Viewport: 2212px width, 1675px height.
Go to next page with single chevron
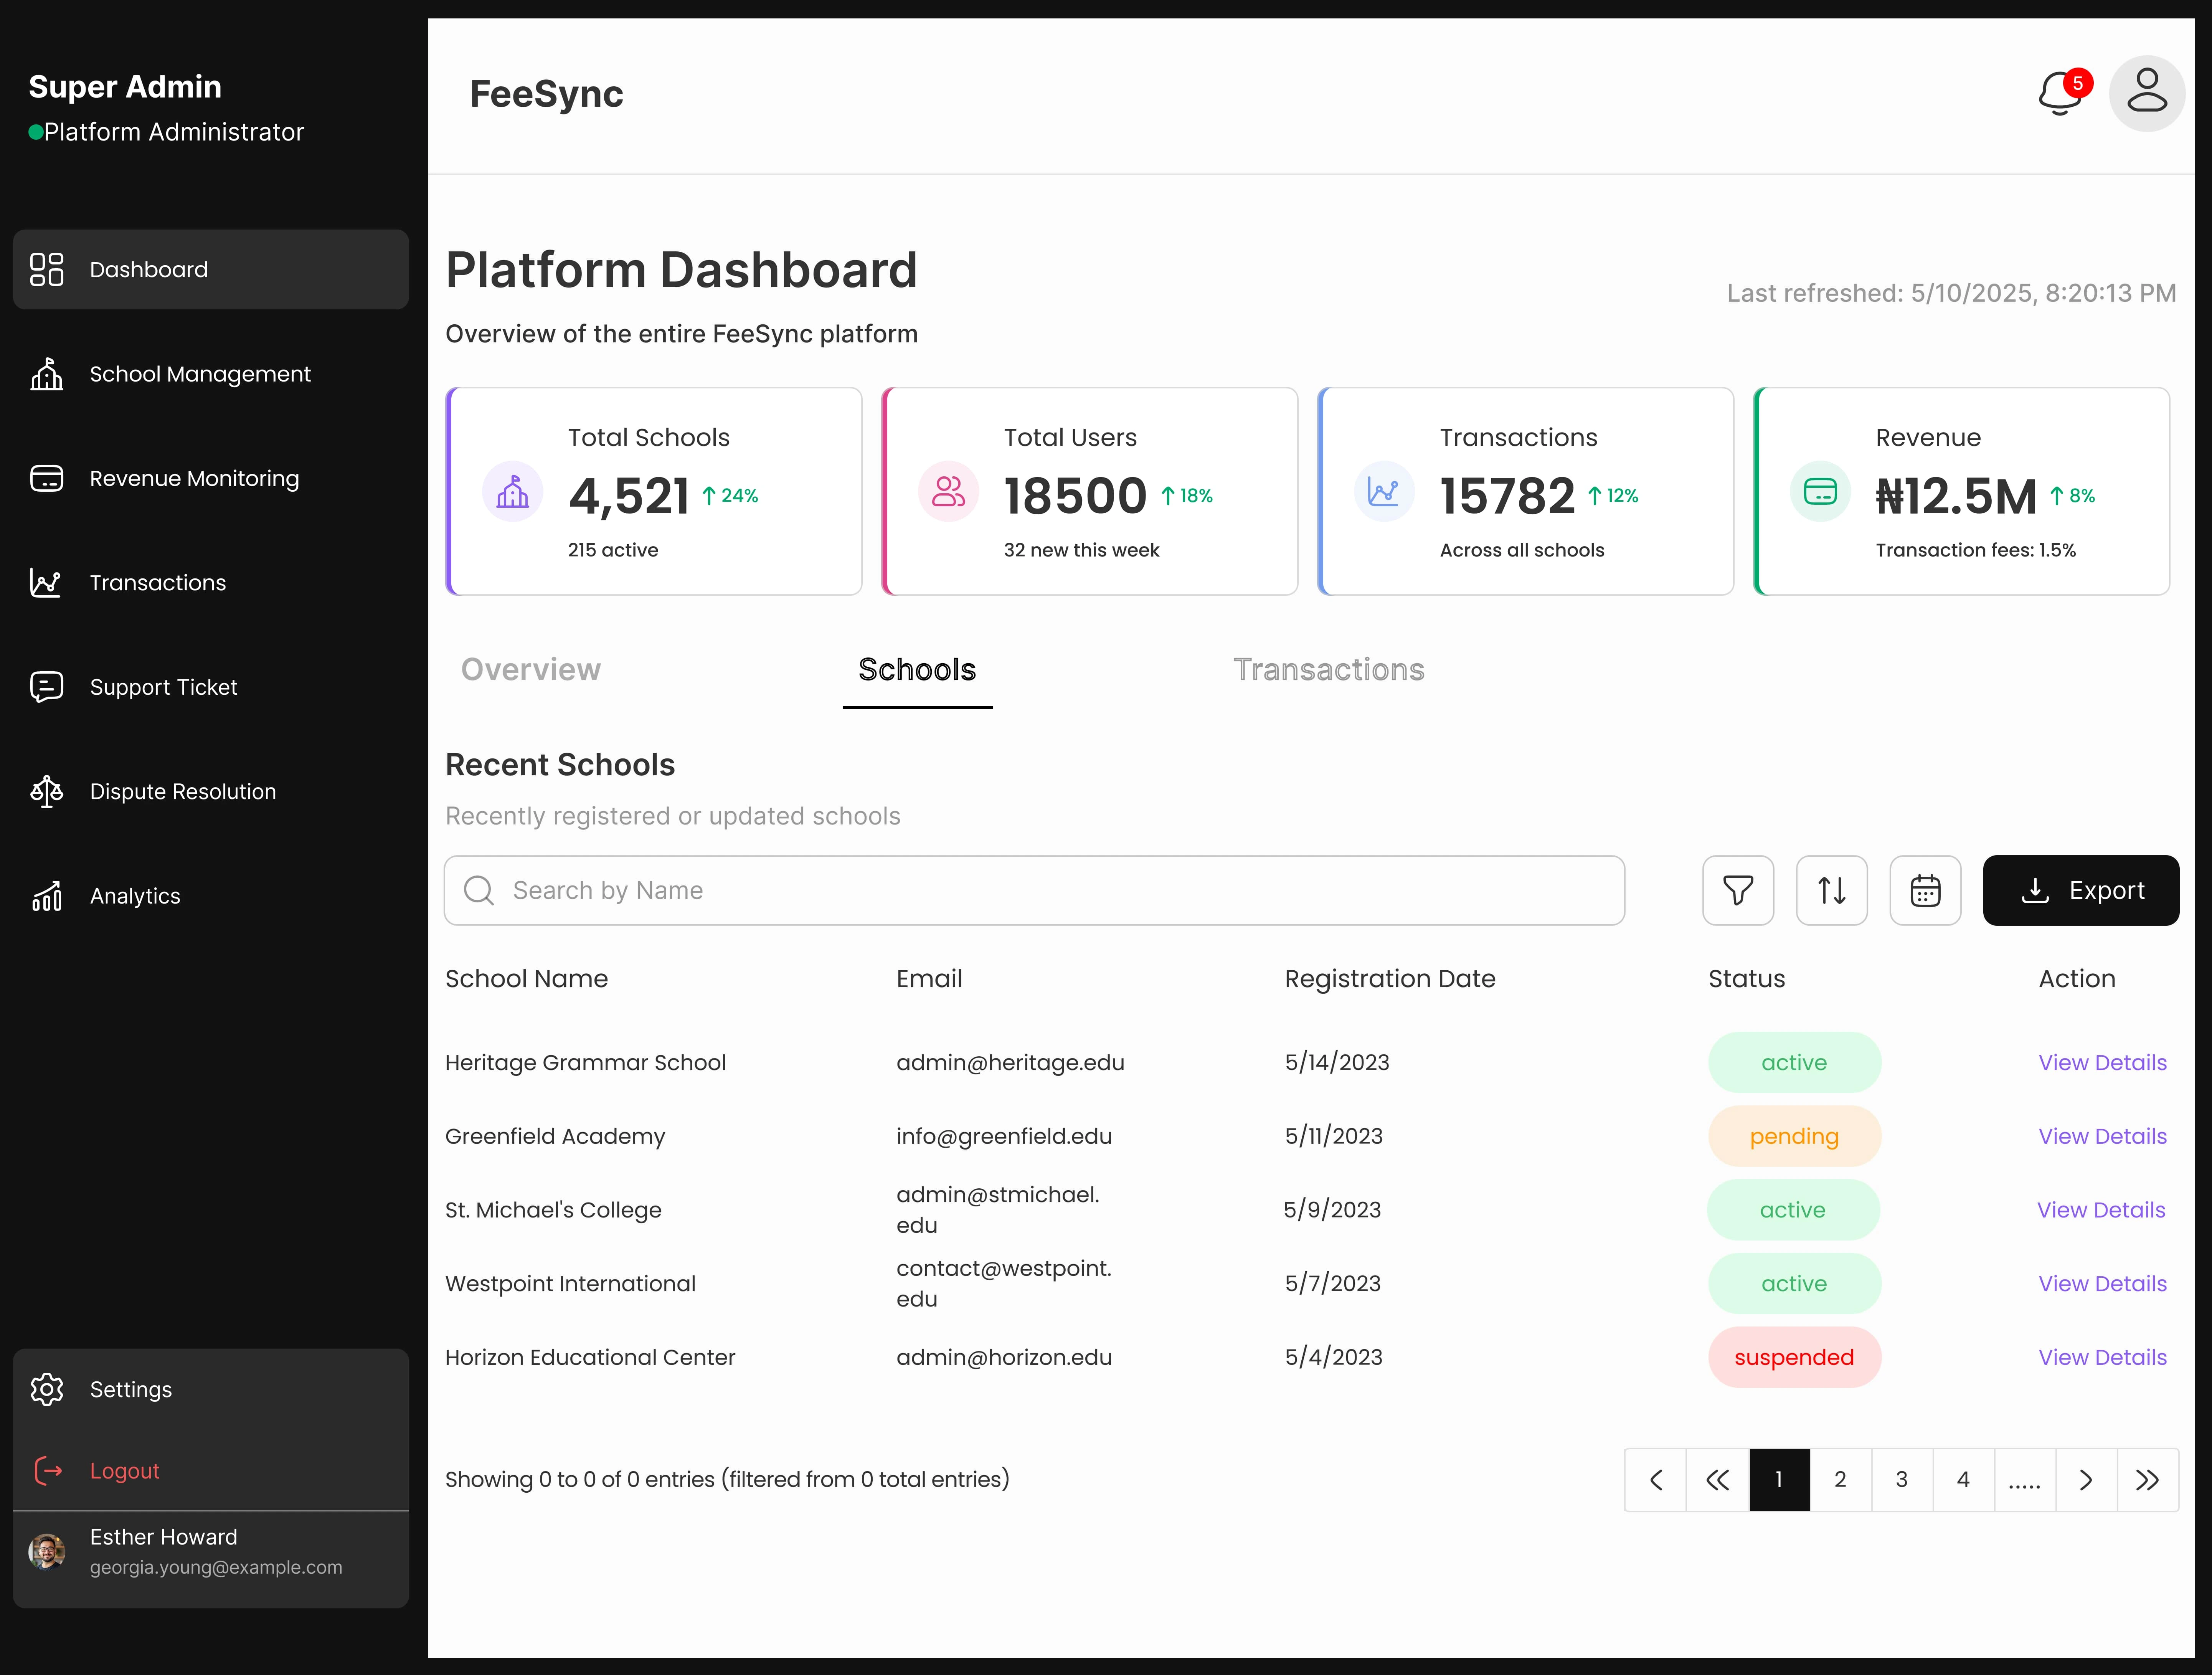coord(2086,1480)
